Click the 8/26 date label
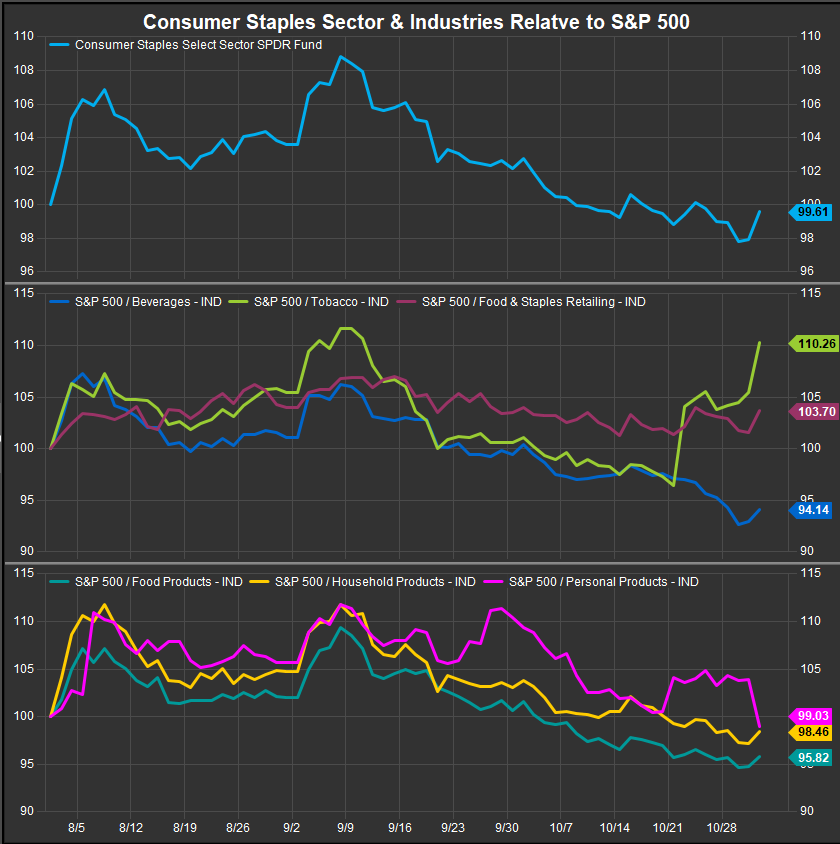This screenshot has width=840, height=844. (238, 827)
